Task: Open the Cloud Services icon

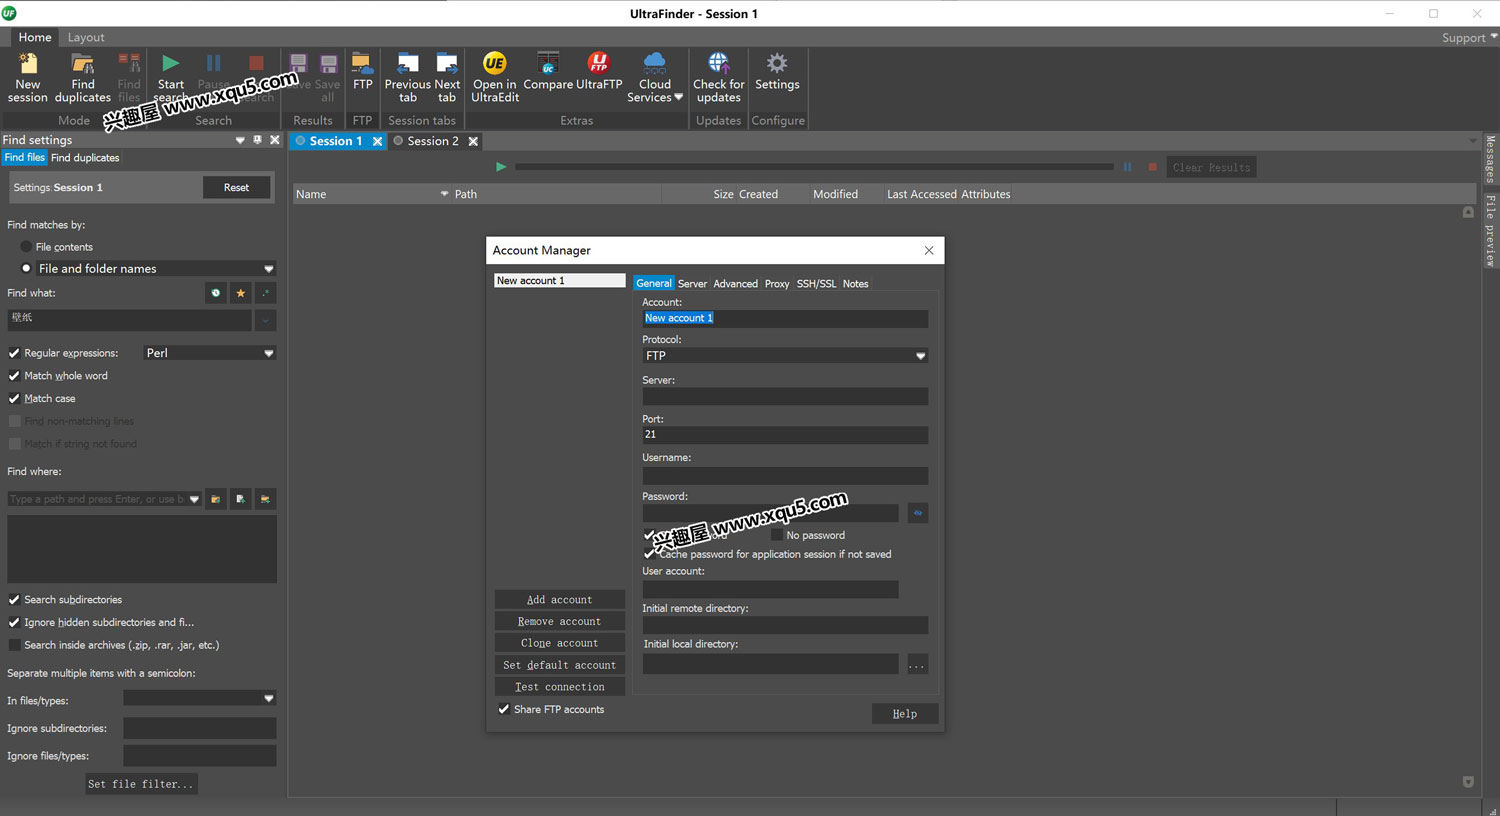Action: (x=654, y=64)
